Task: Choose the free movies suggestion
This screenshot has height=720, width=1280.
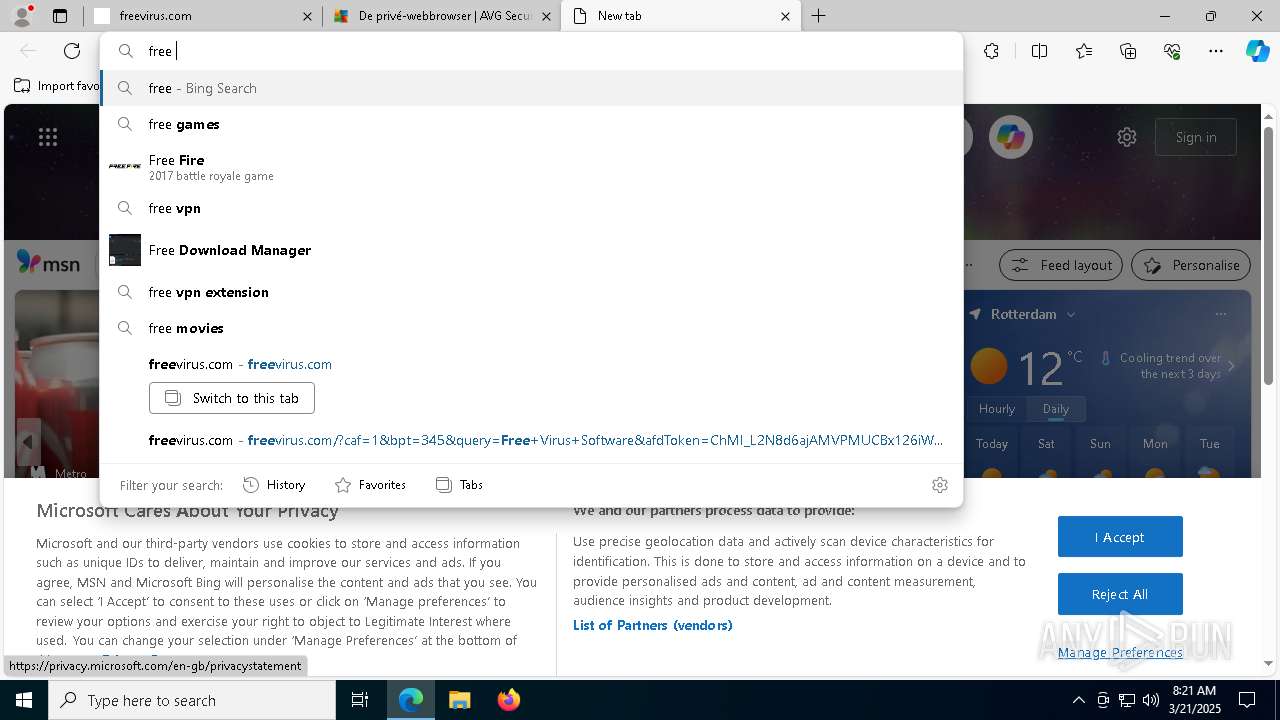Action: (x=531, y=328)
